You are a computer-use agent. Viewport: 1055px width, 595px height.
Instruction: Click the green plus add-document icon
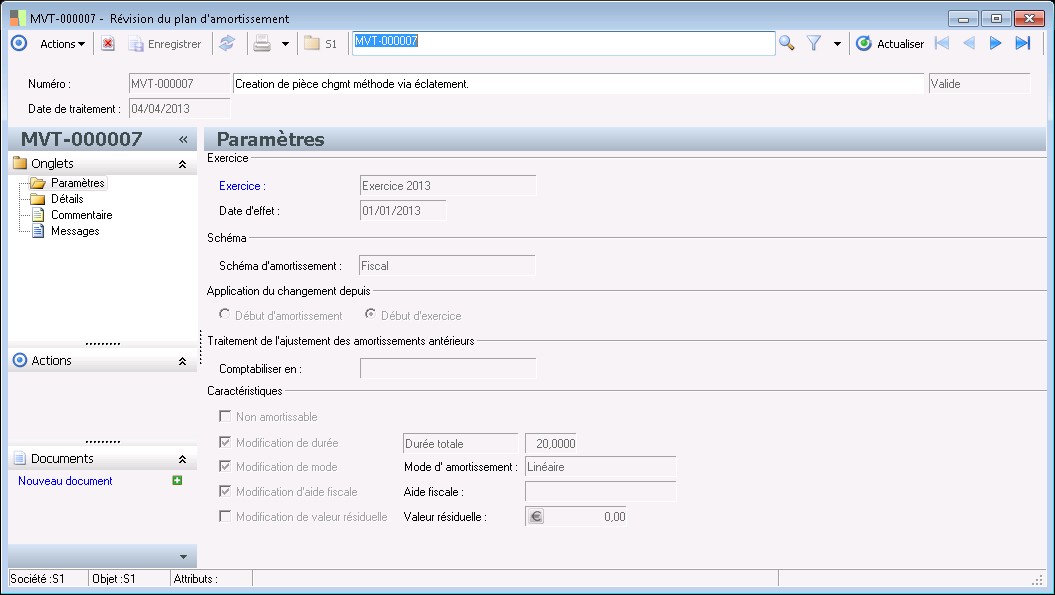177,480
